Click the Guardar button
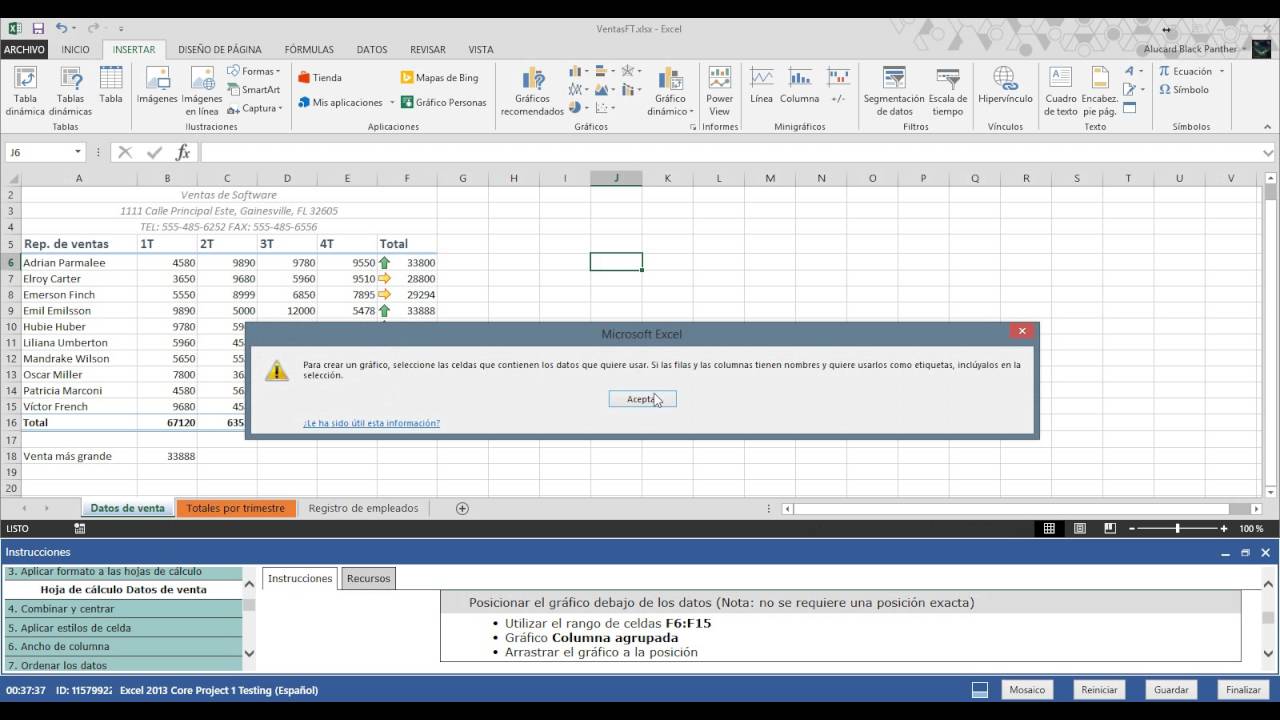The height and width of the screenshot is (720, 1280). tap(1171, 690)
